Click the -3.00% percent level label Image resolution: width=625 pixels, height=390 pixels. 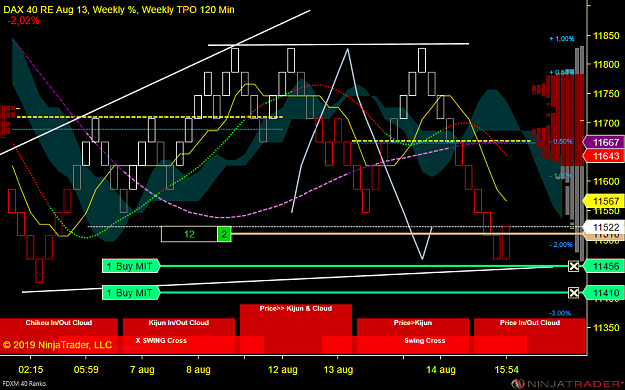[x=560, y=313]
